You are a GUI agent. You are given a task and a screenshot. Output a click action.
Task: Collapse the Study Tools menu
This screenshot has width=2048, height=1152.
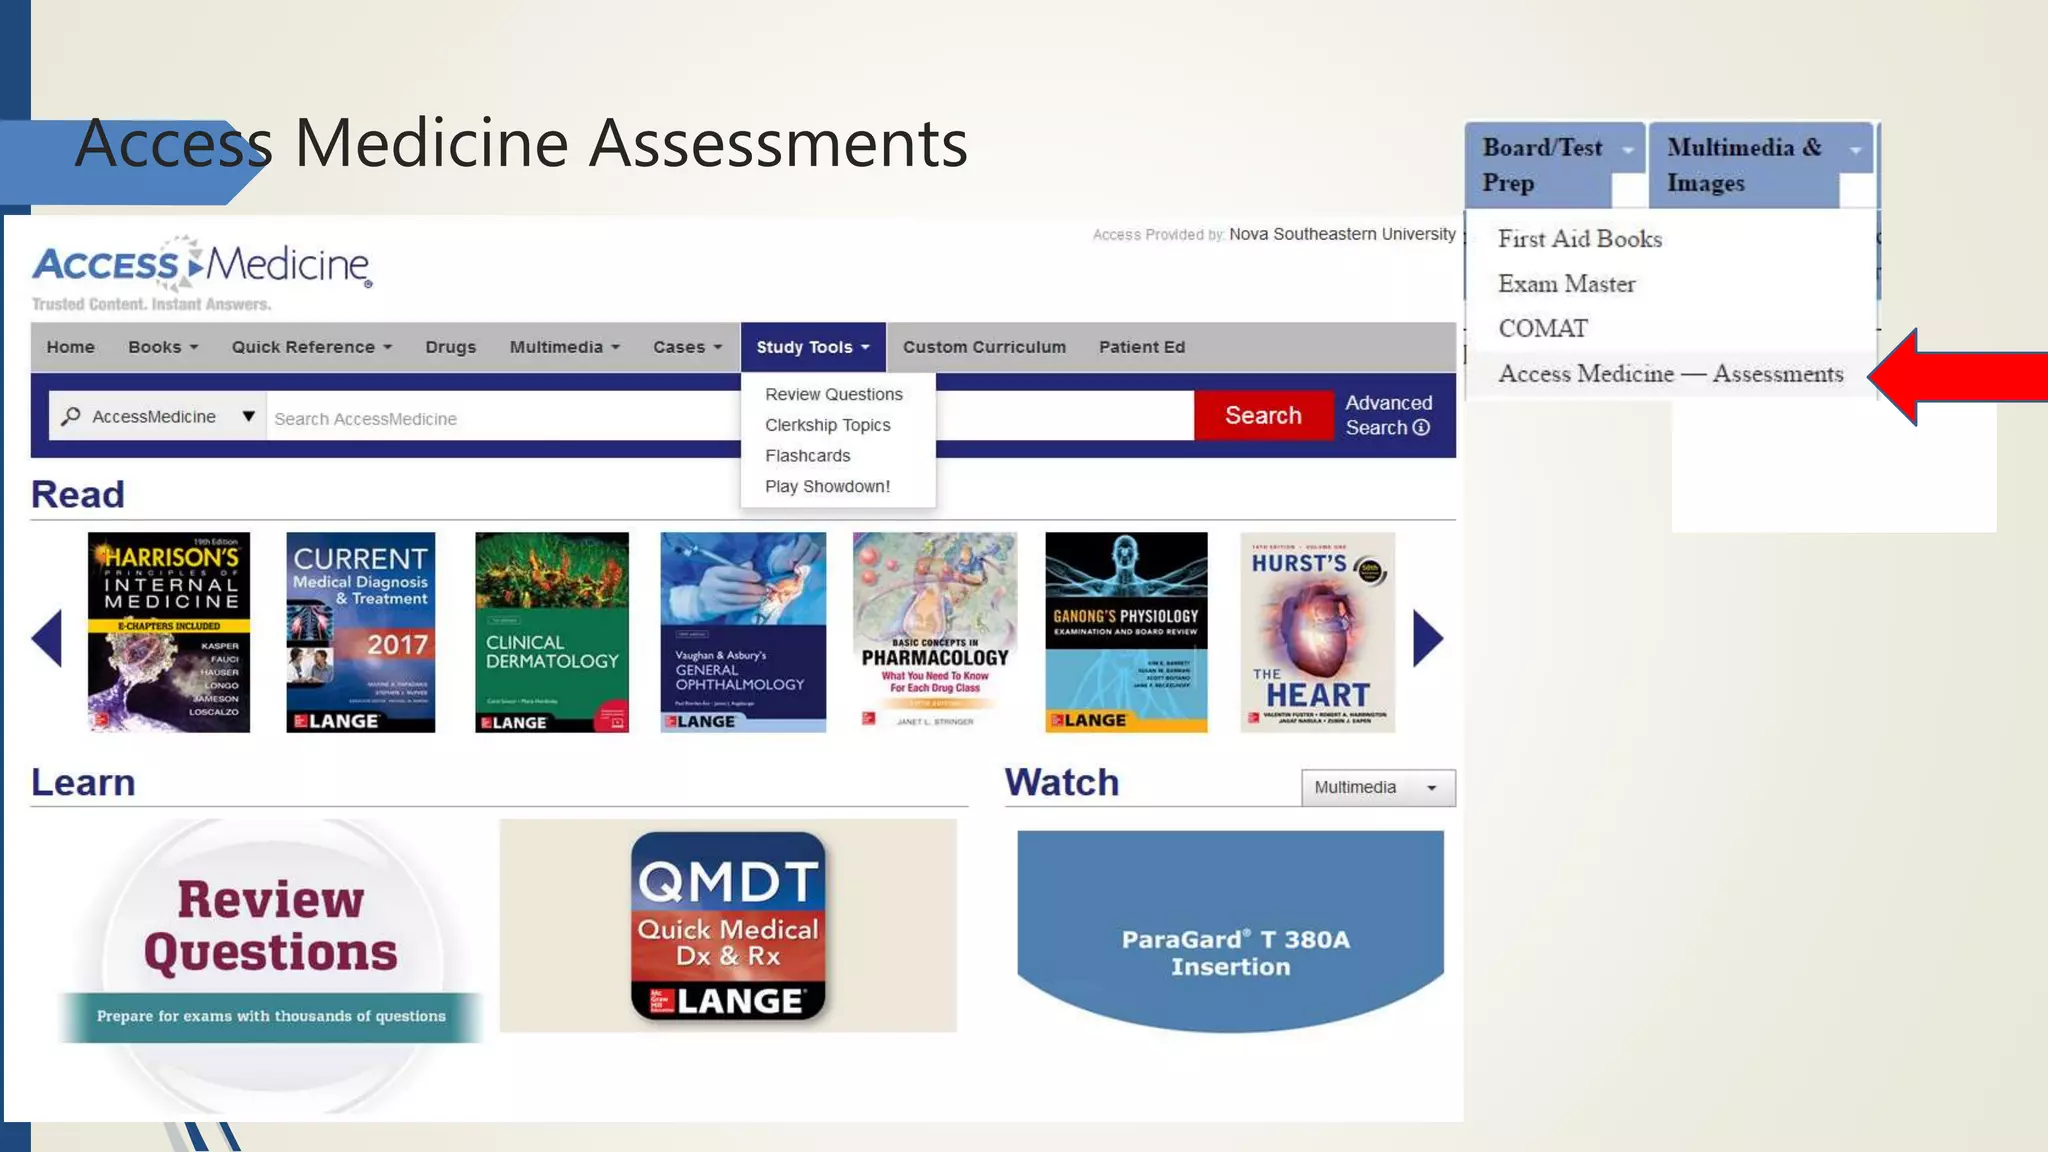pos(813,347)
